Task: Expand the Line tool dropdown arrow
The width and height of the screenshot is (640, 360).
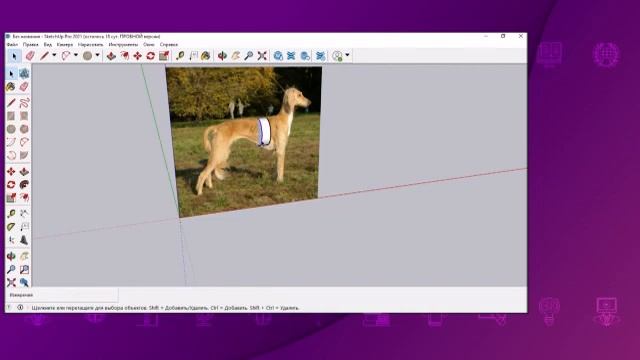Action: 54,56
